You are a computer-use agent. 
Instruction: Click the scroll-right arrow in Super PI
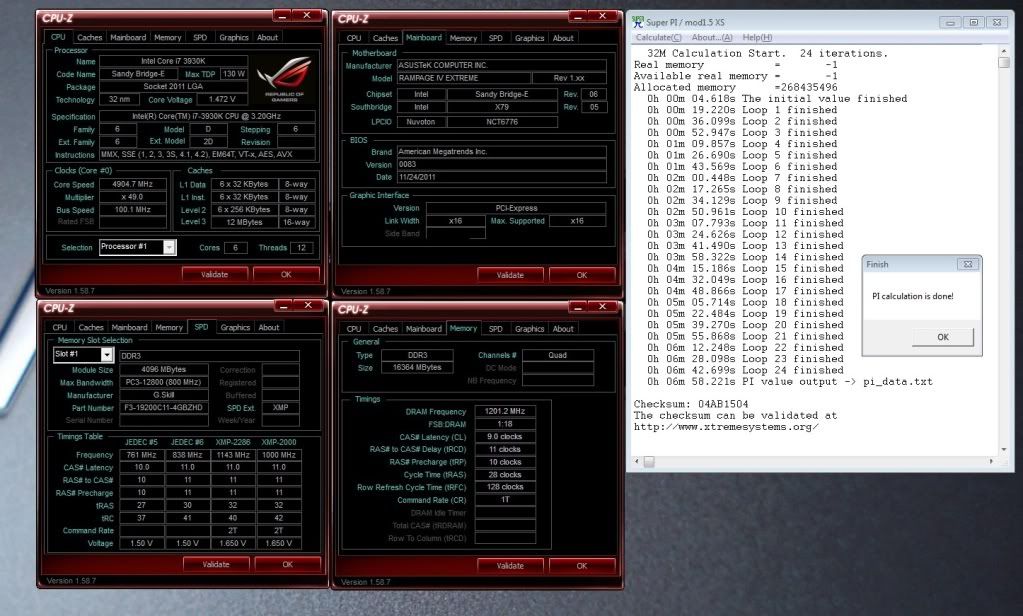tap(991, 461)
